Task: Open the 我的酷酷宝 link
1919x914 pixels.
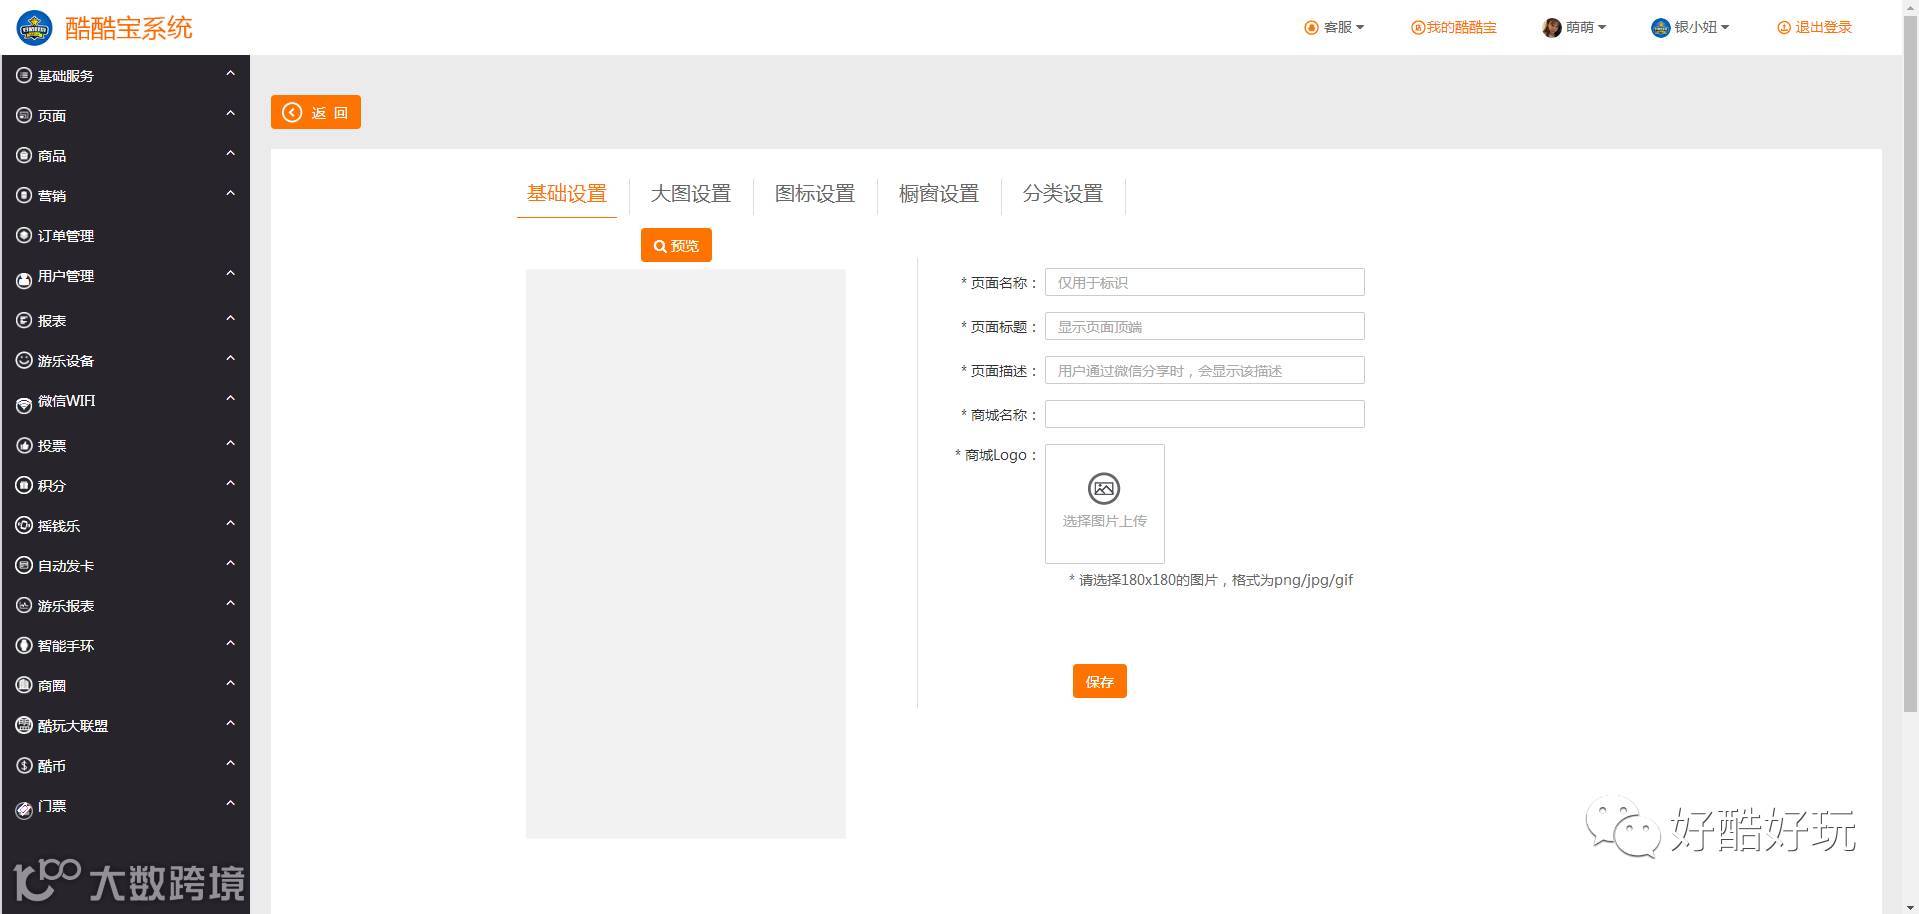Action: (x=1454, y=28)
